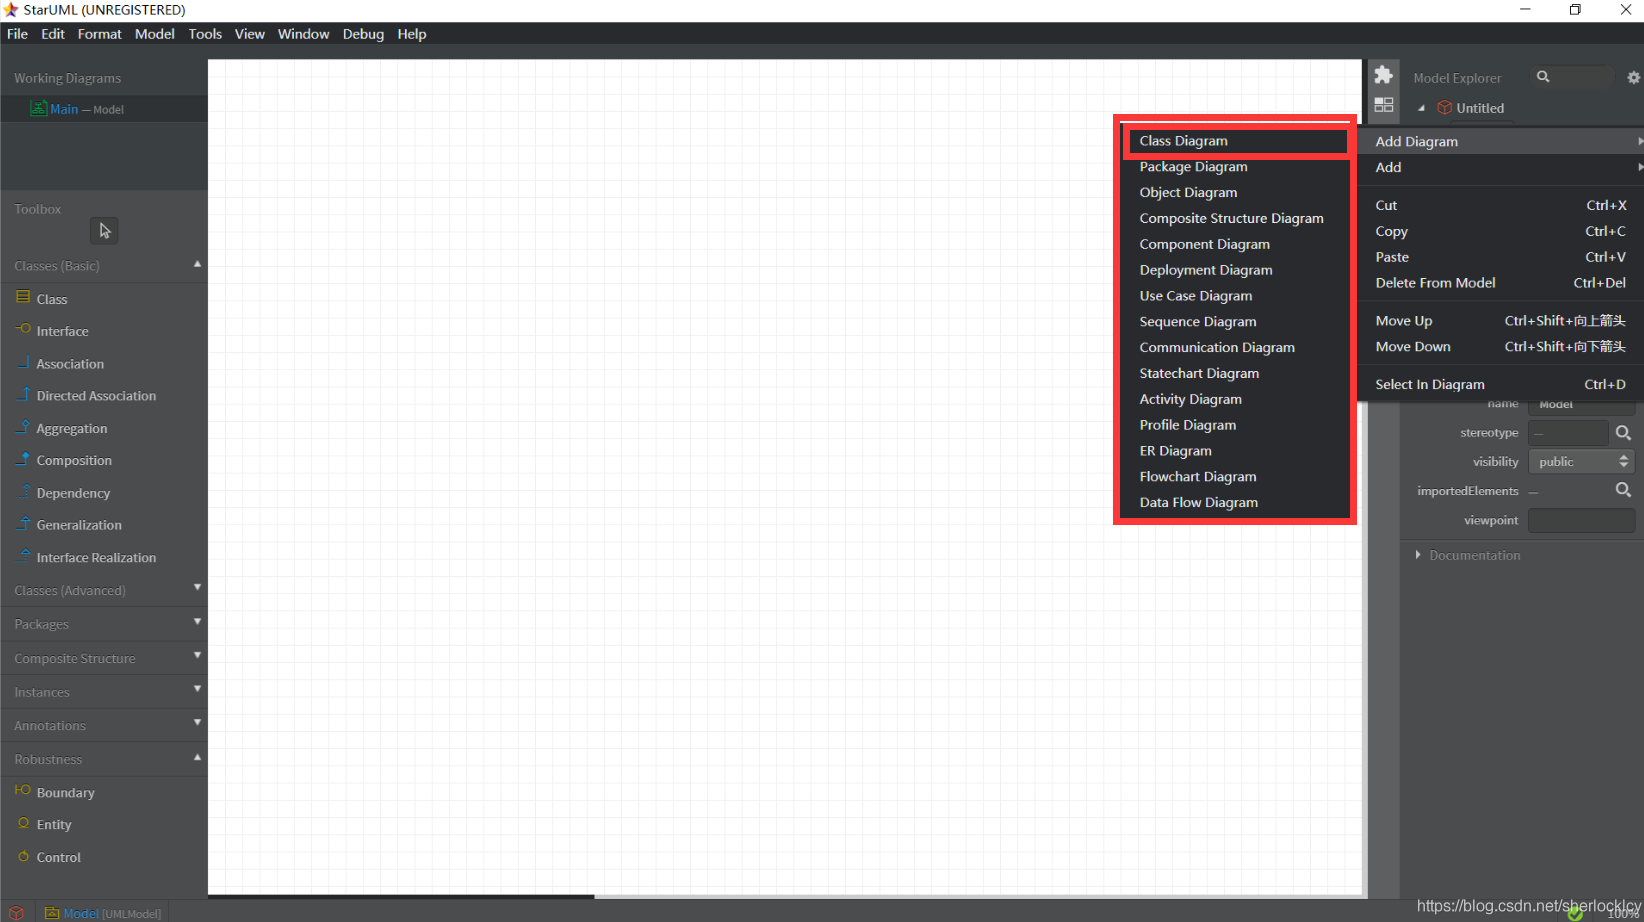Viewport: 1644px width, 922px height.
Task: Open the Tools menu
Action: [x=205, y=34]
